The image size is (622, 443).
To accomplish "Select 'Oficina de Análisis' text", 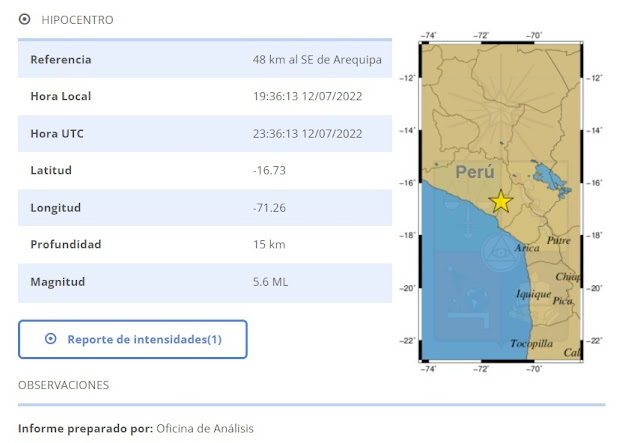I will point(205,429).
